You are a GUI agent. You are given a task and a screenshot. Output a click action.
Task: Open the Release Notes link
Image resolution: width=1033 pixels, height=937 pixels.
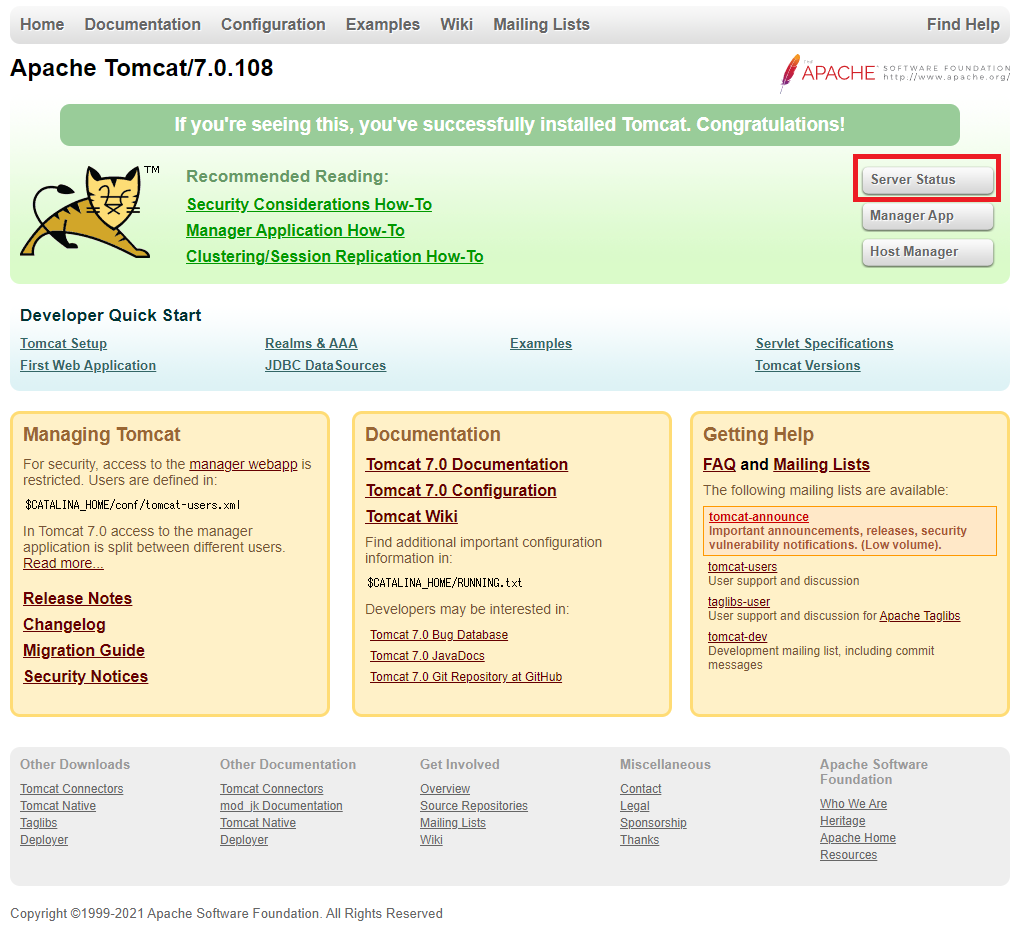(x=77, y=598)
